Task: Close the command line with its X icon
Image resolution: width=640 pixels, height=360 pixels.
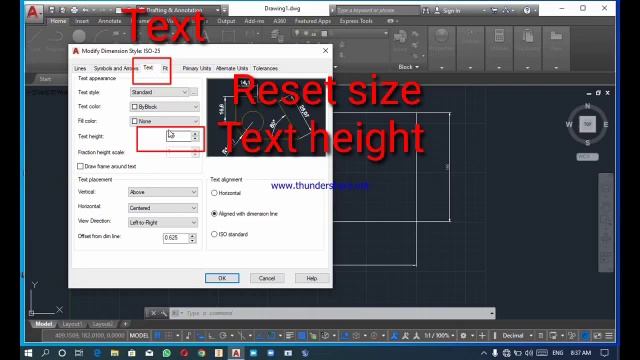Action: 153,313
